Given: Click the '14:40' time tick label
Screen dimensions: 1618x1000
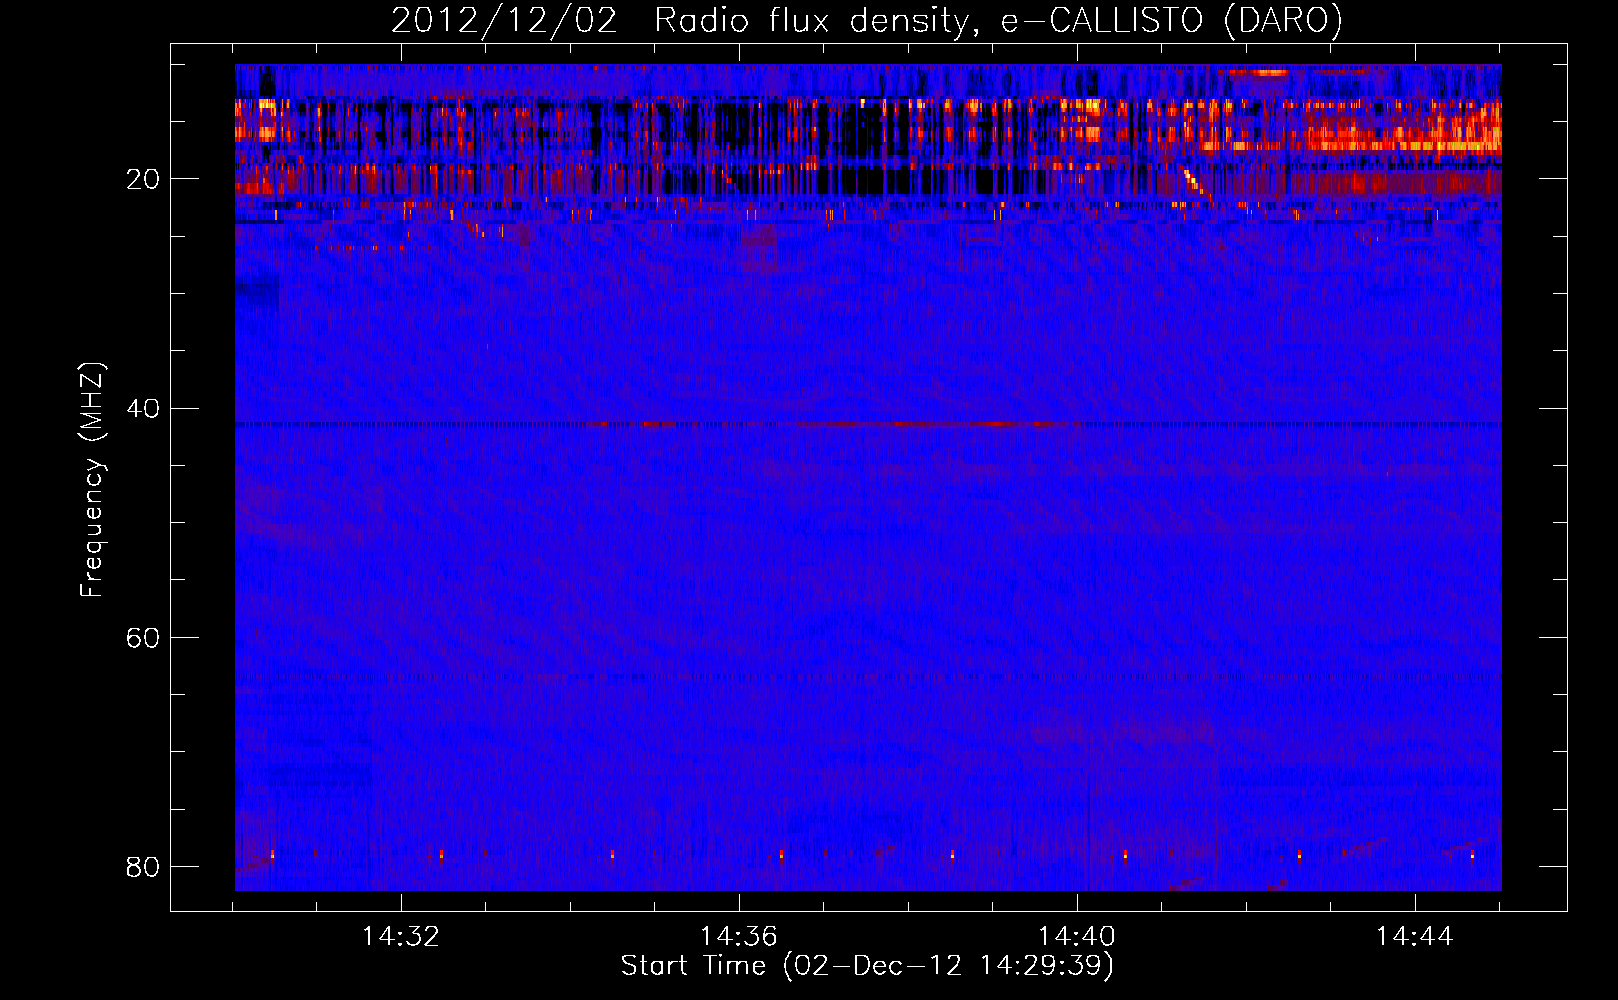Looking at the screenshot, I should coord(1077,937).
